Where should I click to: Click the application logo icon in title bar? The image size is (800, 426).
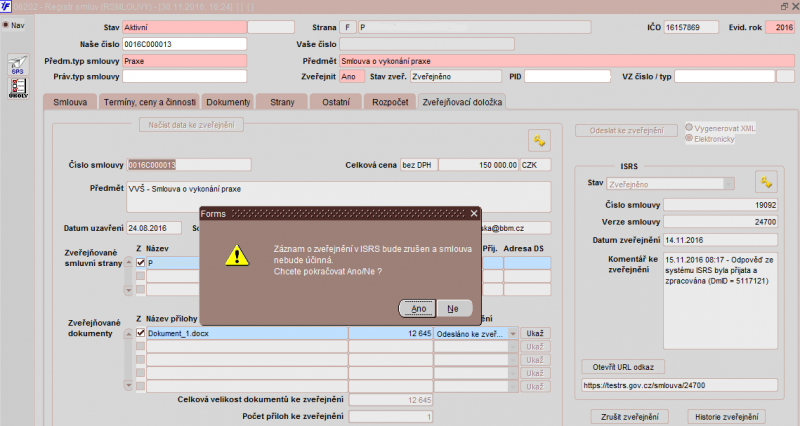(6, 7)
